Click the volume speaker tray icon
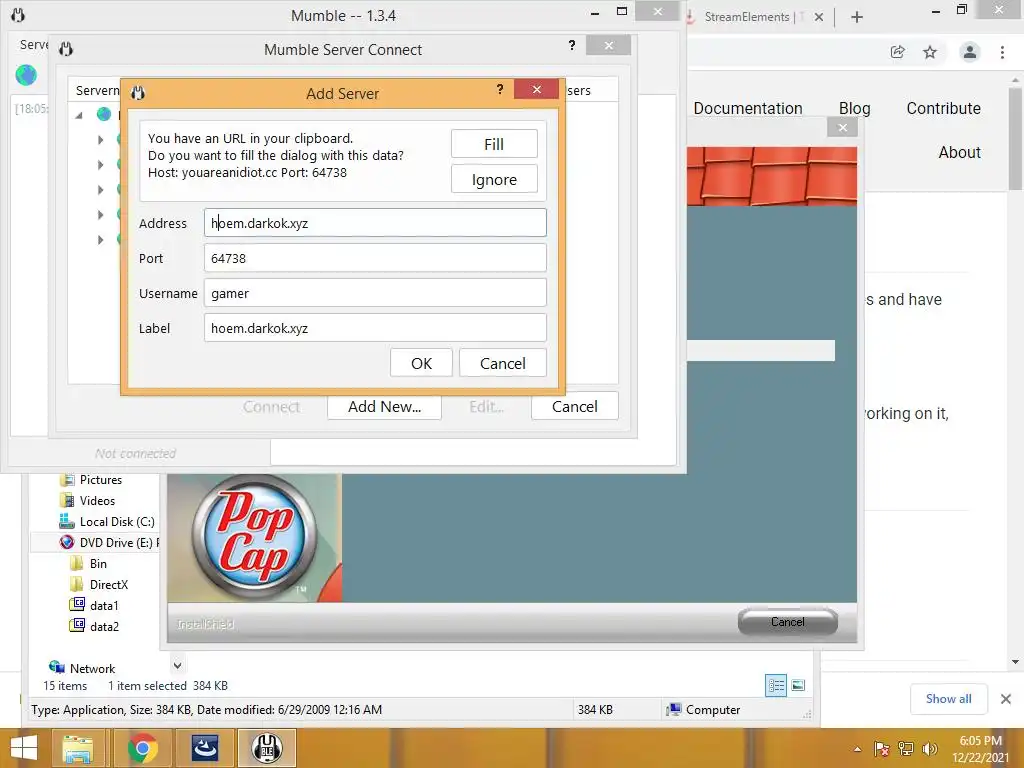1024x768 pixels. [x=929, y=749]
